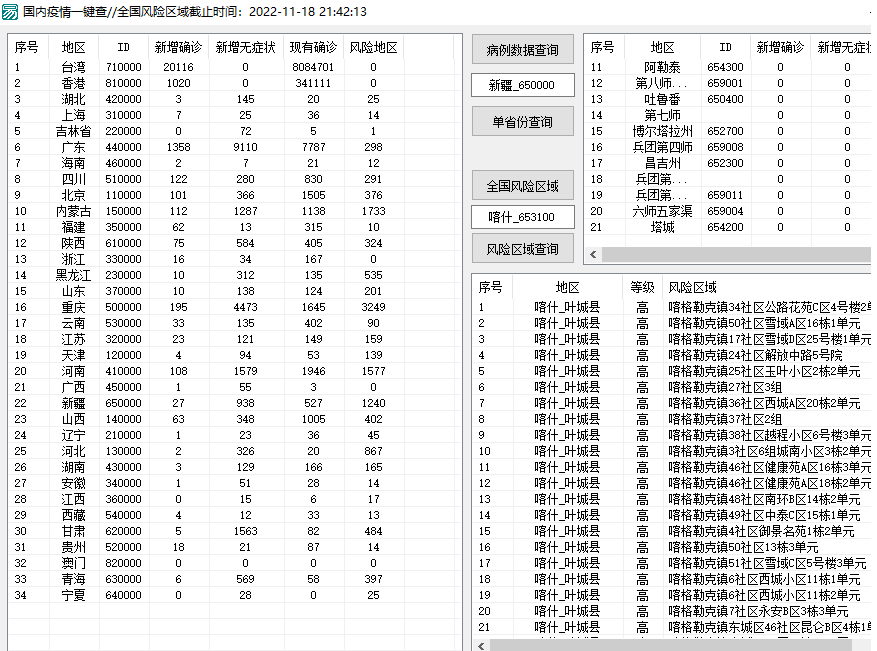Click the 单省份查询 button
The height and width of the screenshot is (651, 877).
coord(522,122)
